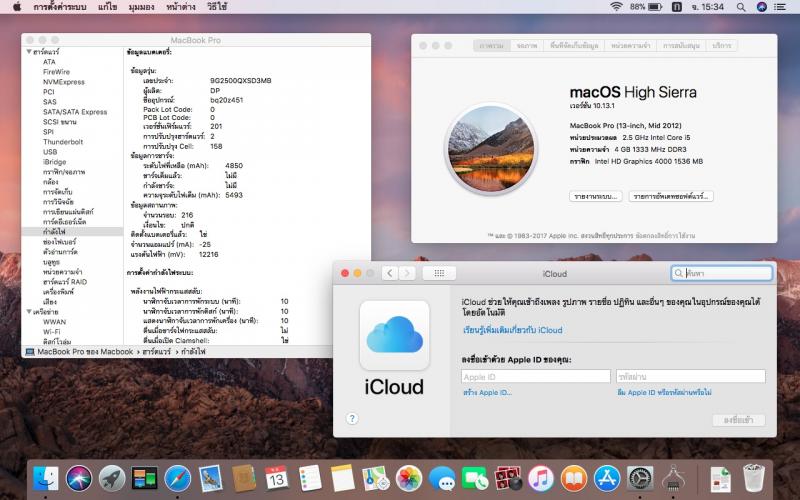Select FireWire in System Information sidebar
Viewport: 800px width, 500px height.
coord(56,72)
